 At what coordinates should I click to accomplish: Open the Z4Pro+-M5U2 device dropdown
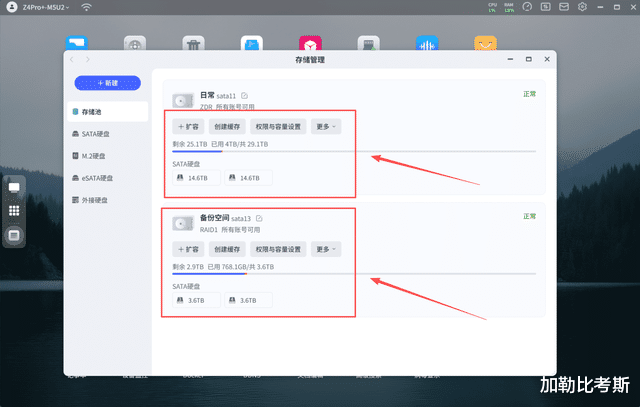pos(46,7)
